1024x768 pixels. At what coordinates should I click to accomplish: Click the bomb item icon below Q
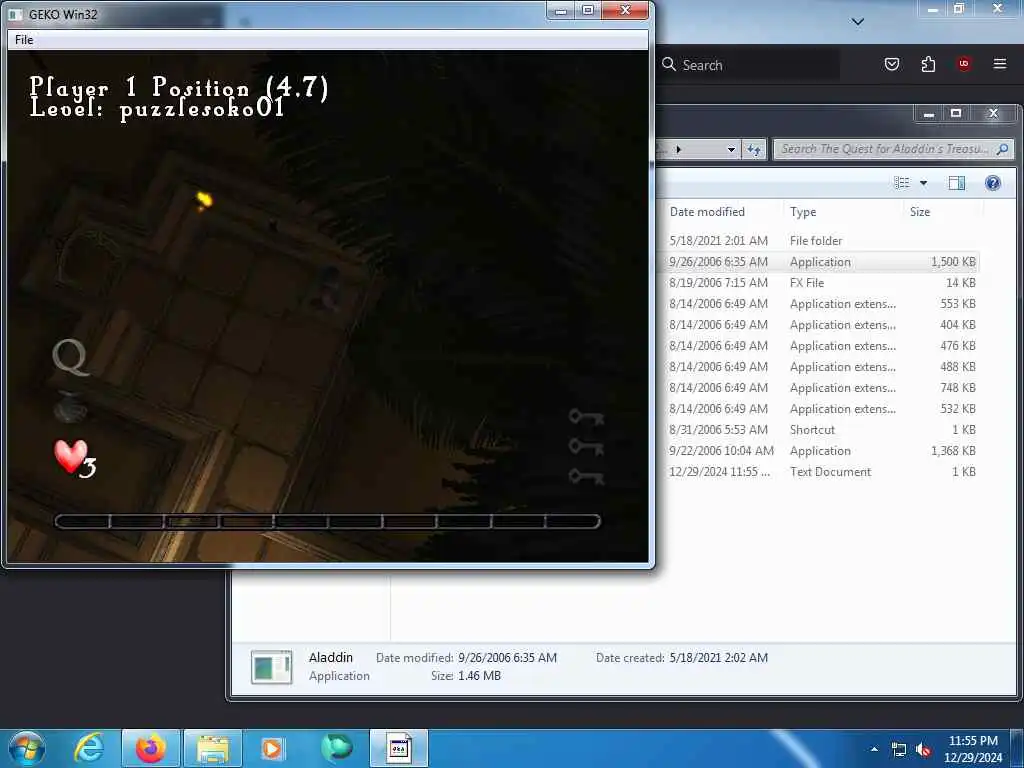coord(70,409)
